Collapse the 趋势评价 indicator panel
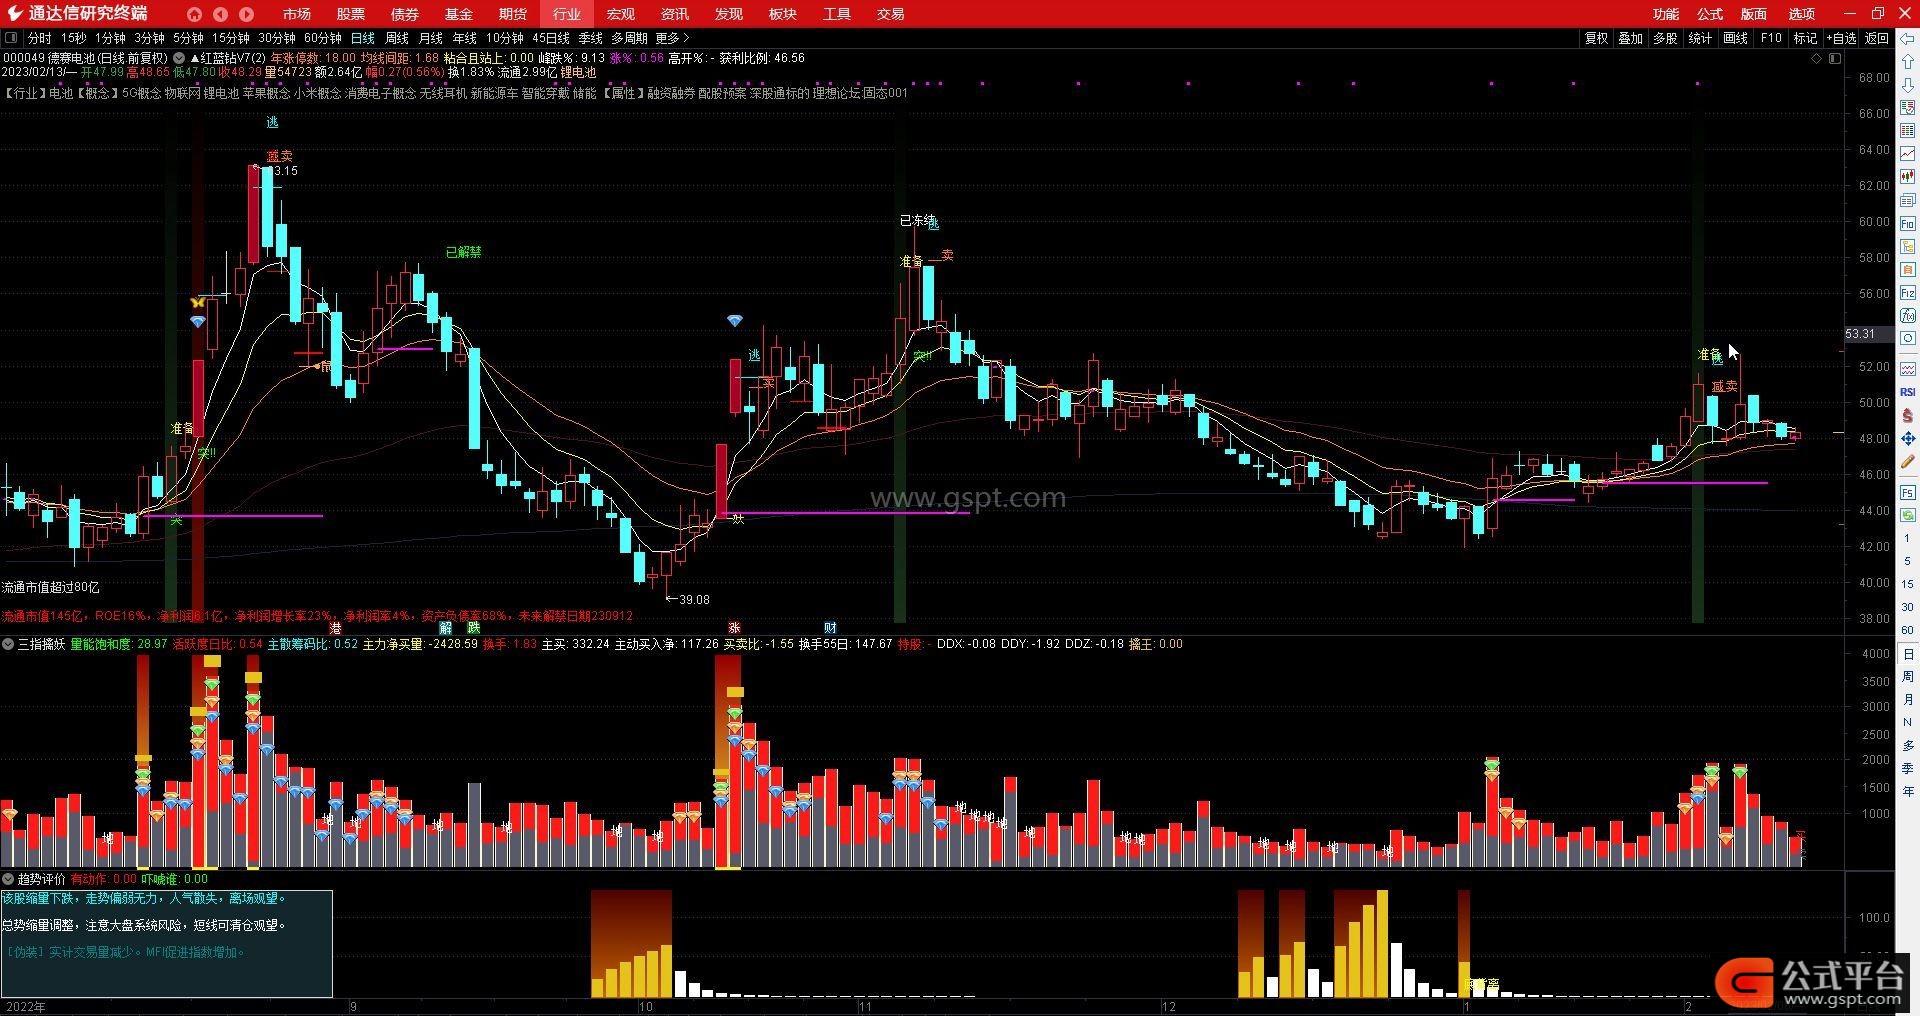 click(x=8, y=879)
